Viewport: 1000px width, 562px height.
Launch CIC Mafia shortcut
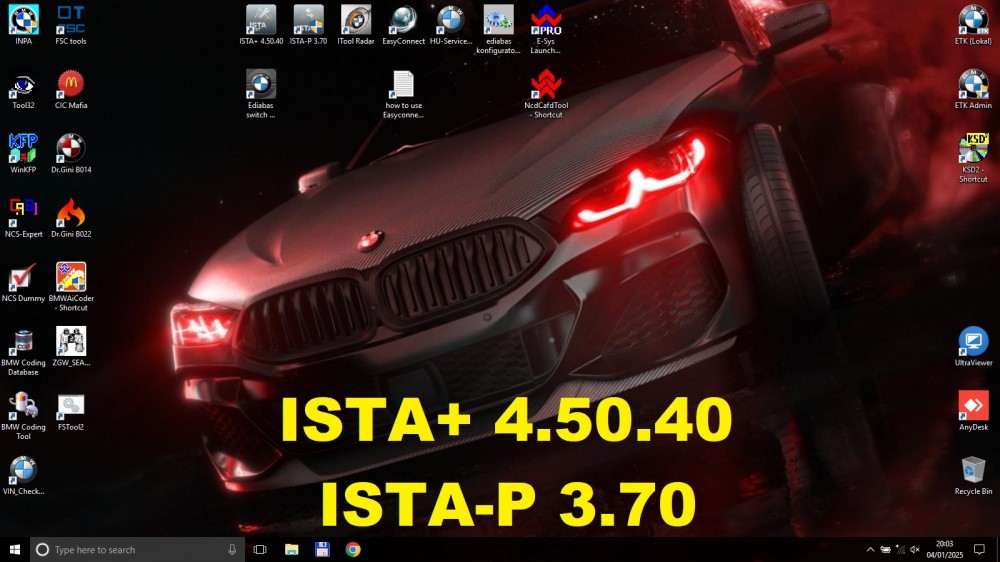pyautogui.click(x=71, y=89)
